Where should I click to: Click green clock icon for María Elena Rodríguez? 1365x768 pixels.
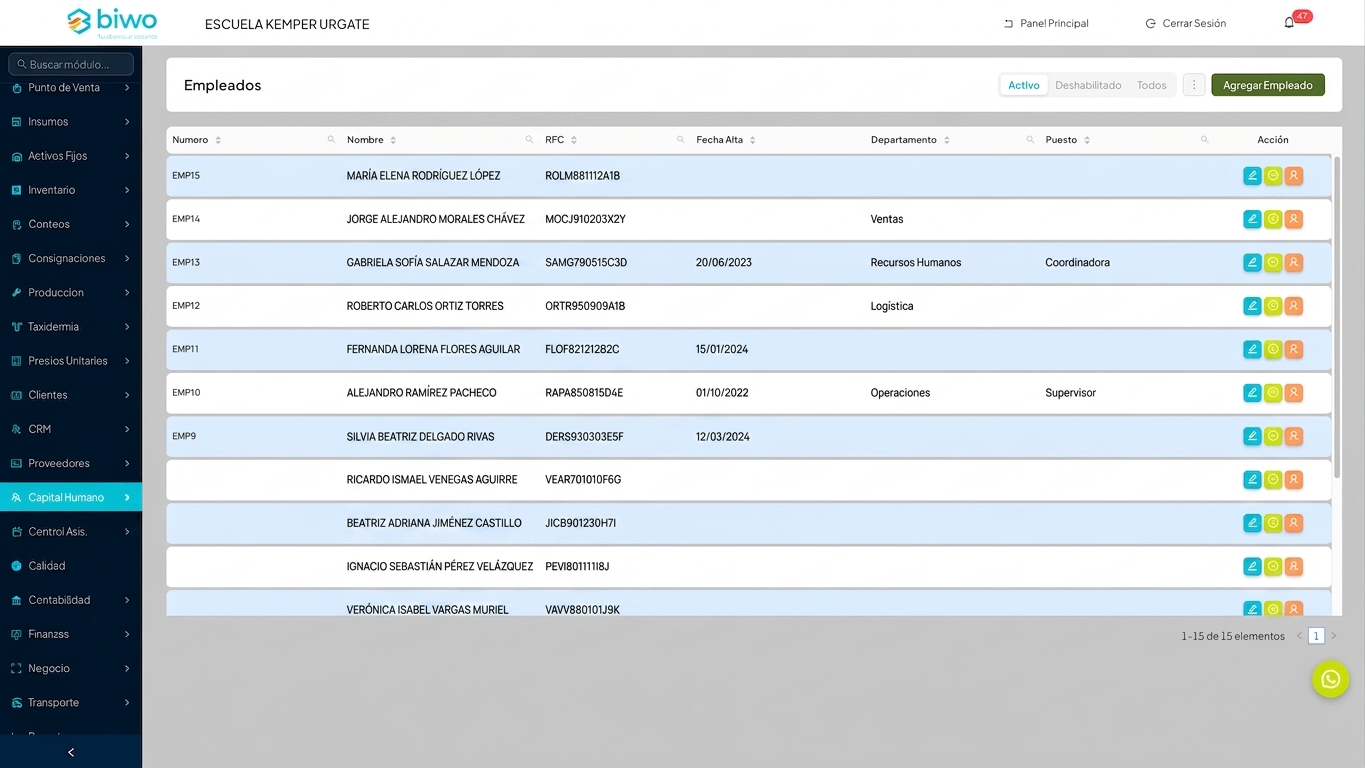[x=1273, y=176]
